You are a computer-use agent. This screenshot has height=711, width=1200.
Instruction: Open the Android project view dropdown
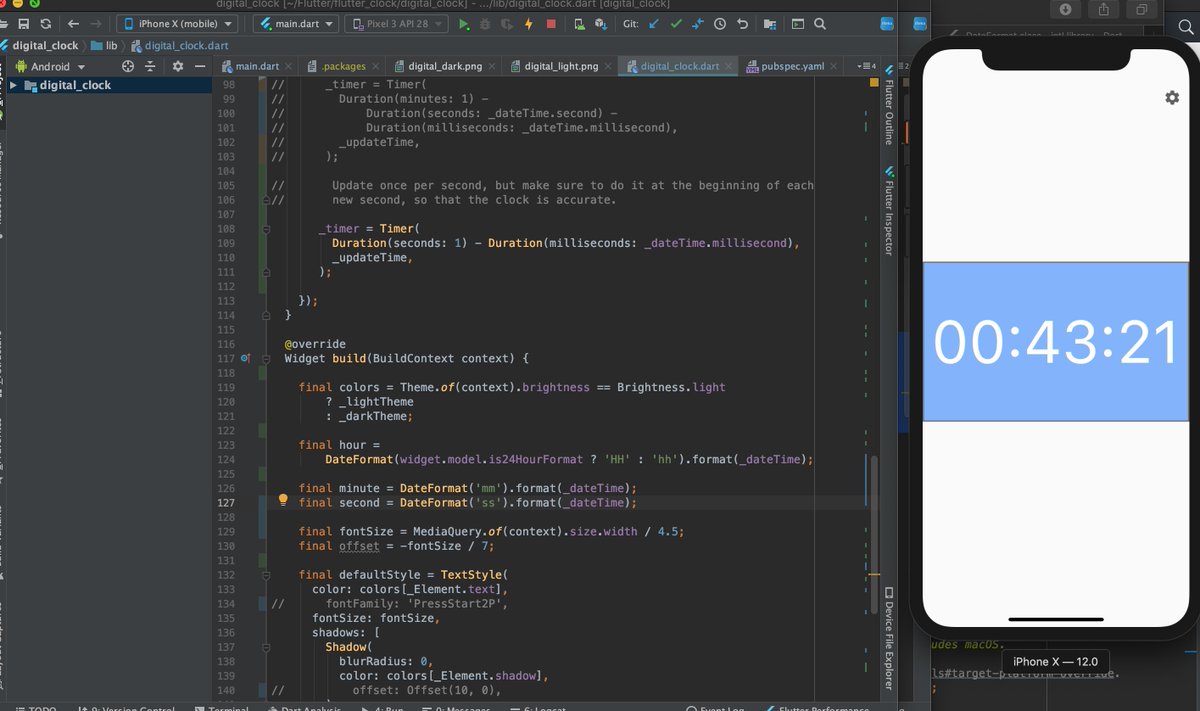pyautogui.click(x=51, y=67)
